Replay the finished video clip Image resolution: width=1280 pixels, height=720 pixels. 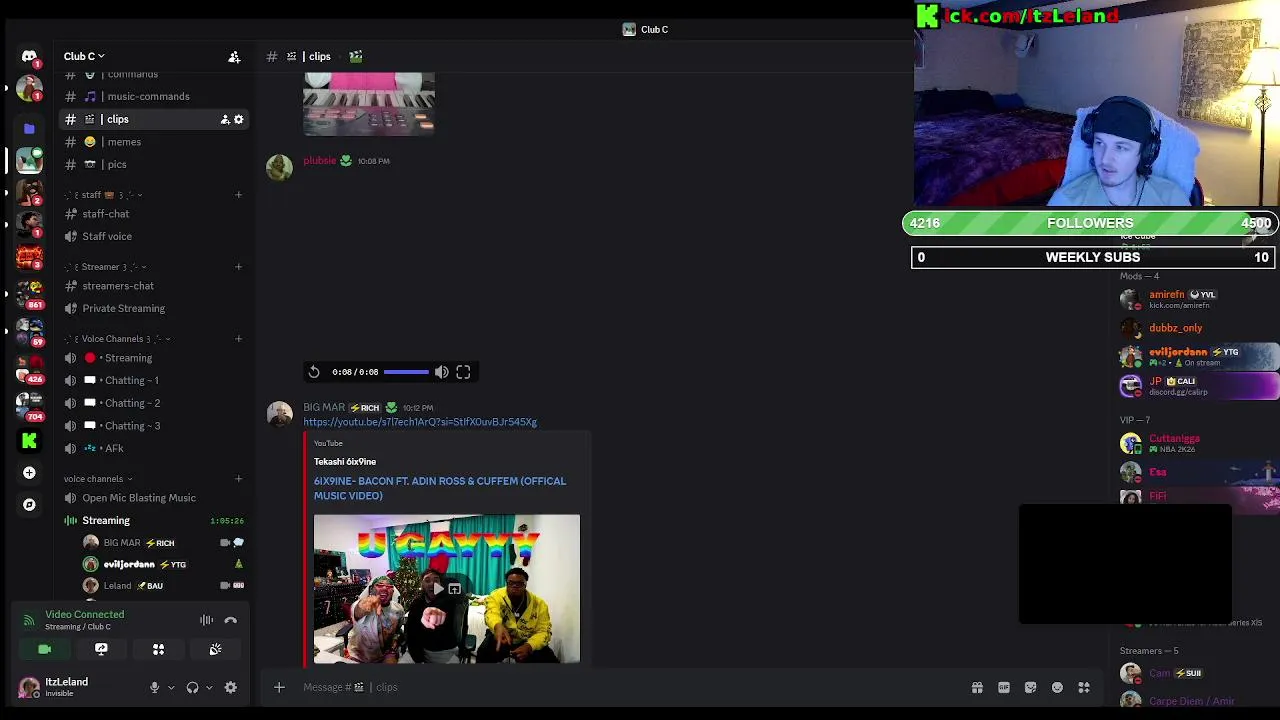(x=314, y=372)
